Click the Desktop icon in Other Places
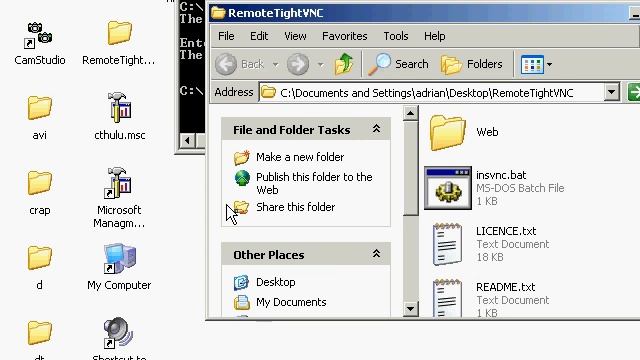640x360 pixels. (x=241, y=282)
